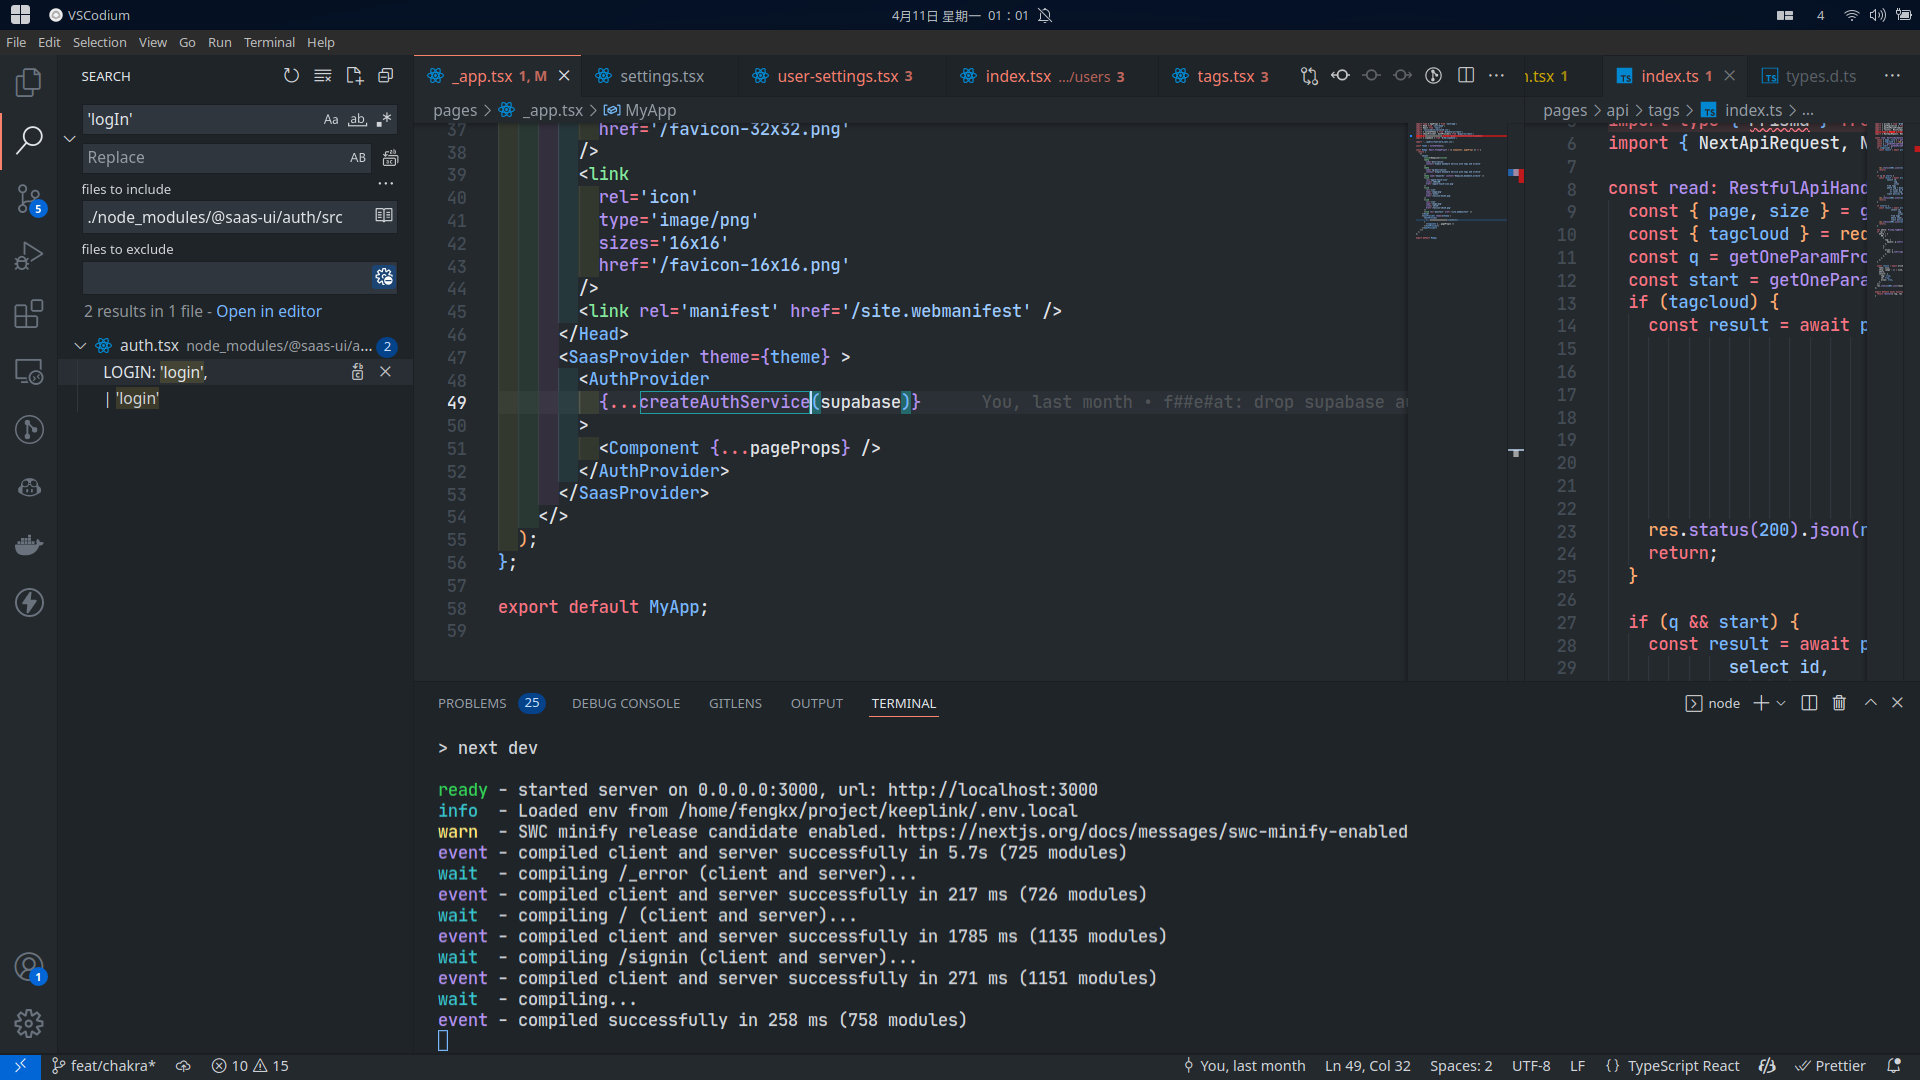Screen dimensions: 1920x1080
Task: Enable regular expression search
Action: click(384, 119)
